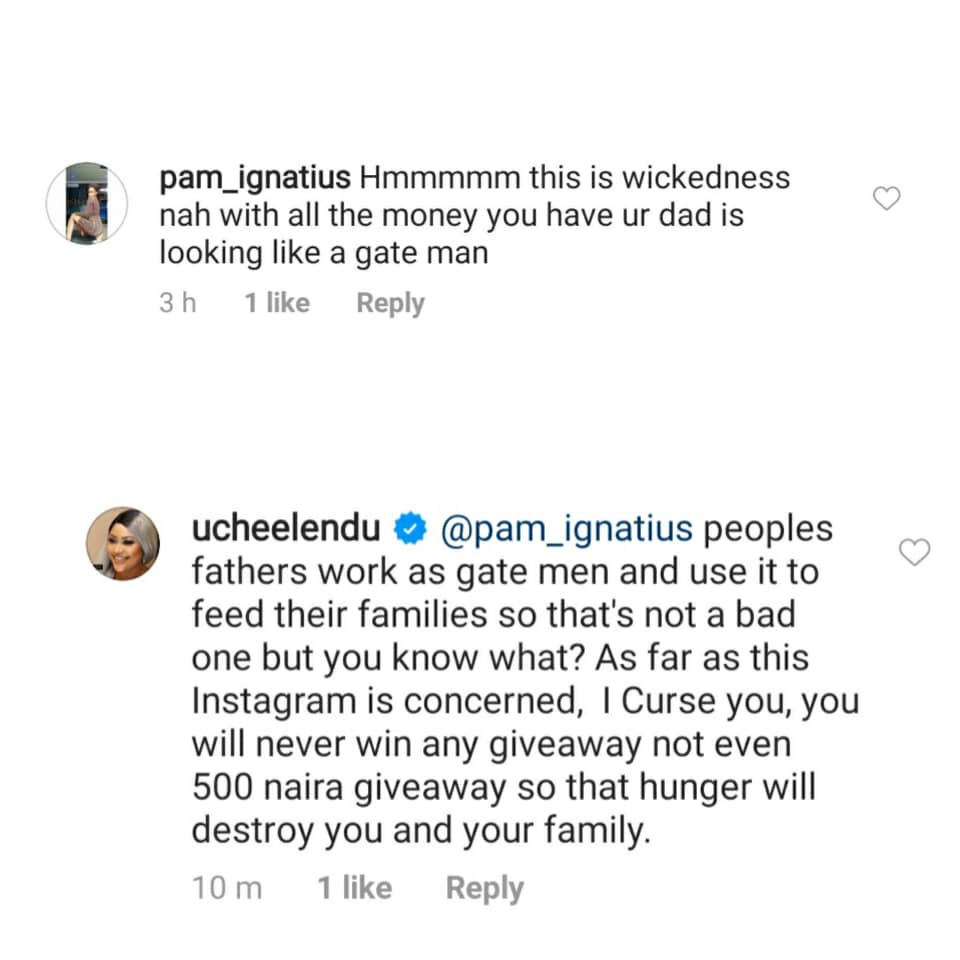View the 1 like on pam_ignatius comment
This screenshot has width=960, height=960.
[277, 303]
